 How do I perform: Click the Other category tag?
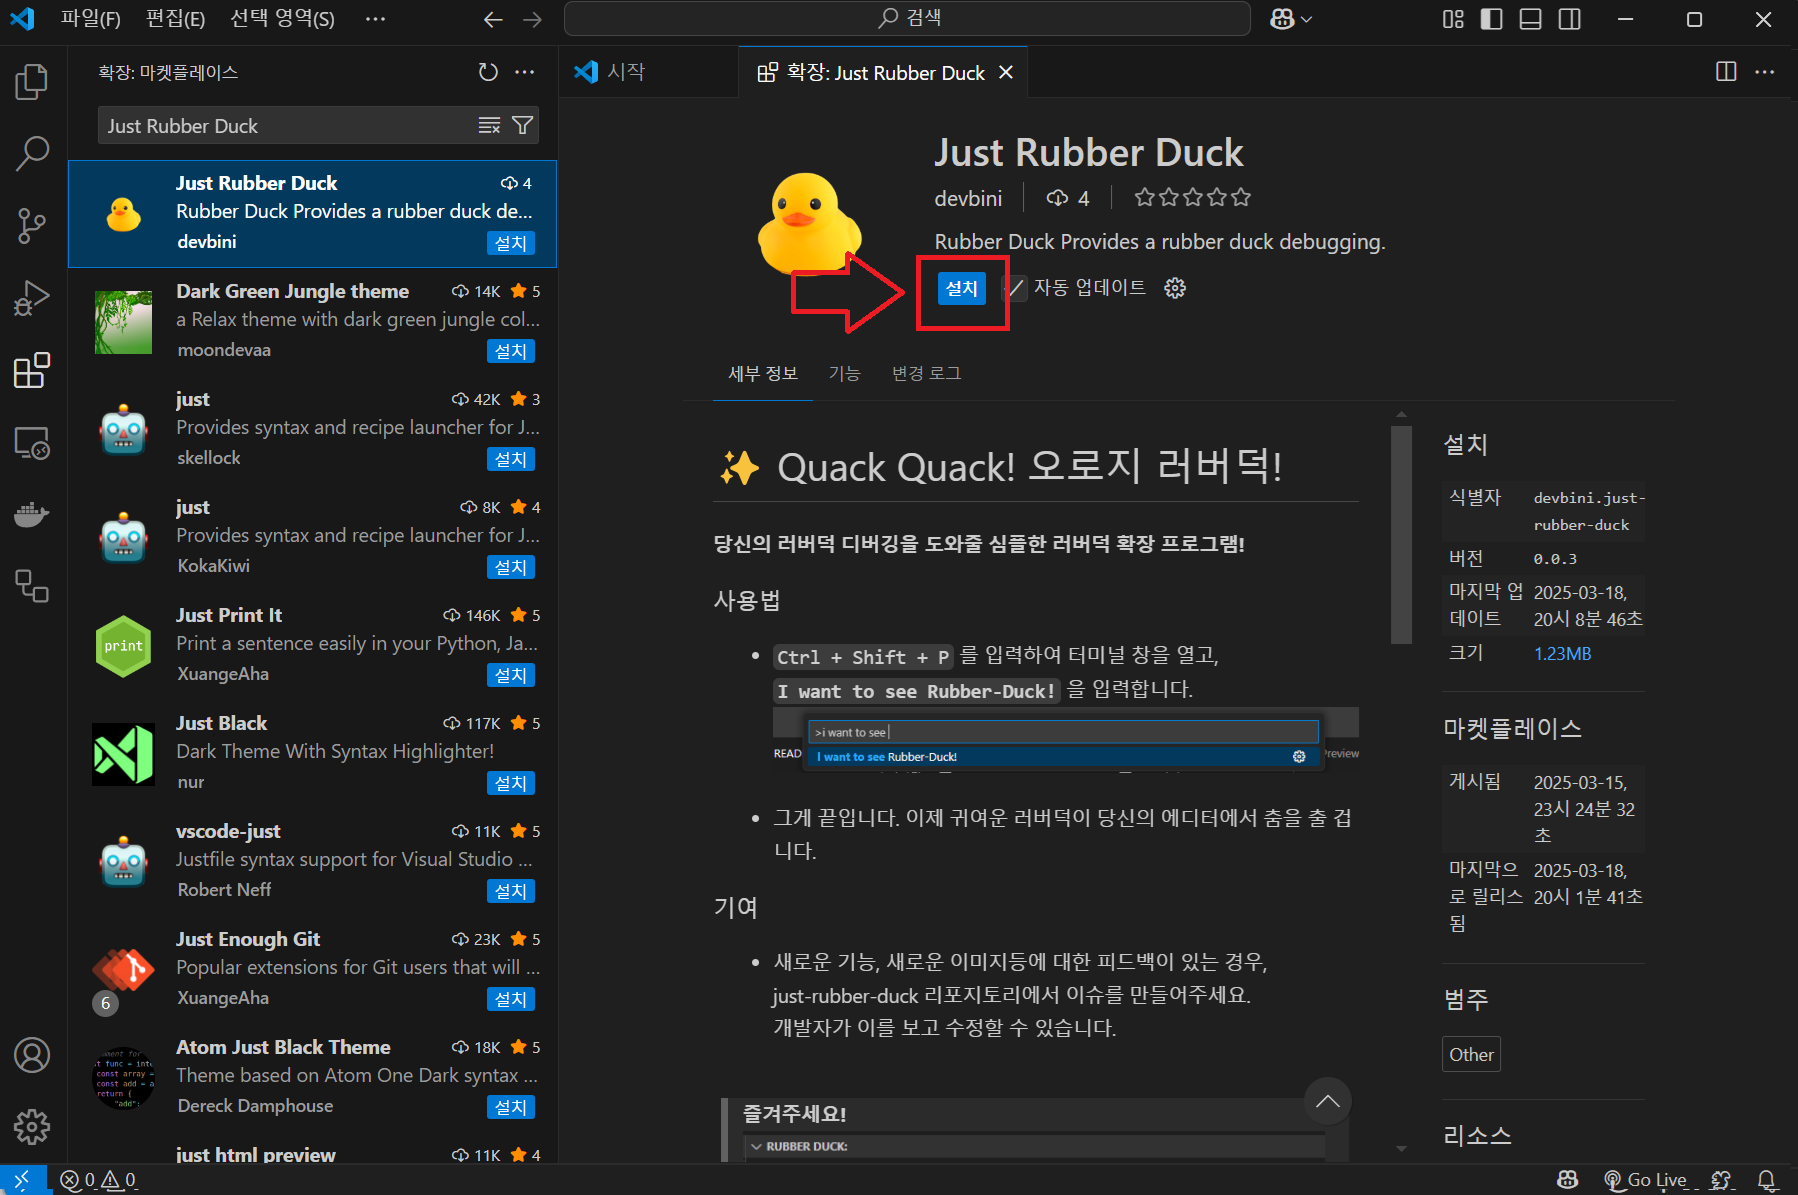(1471, 1054)
